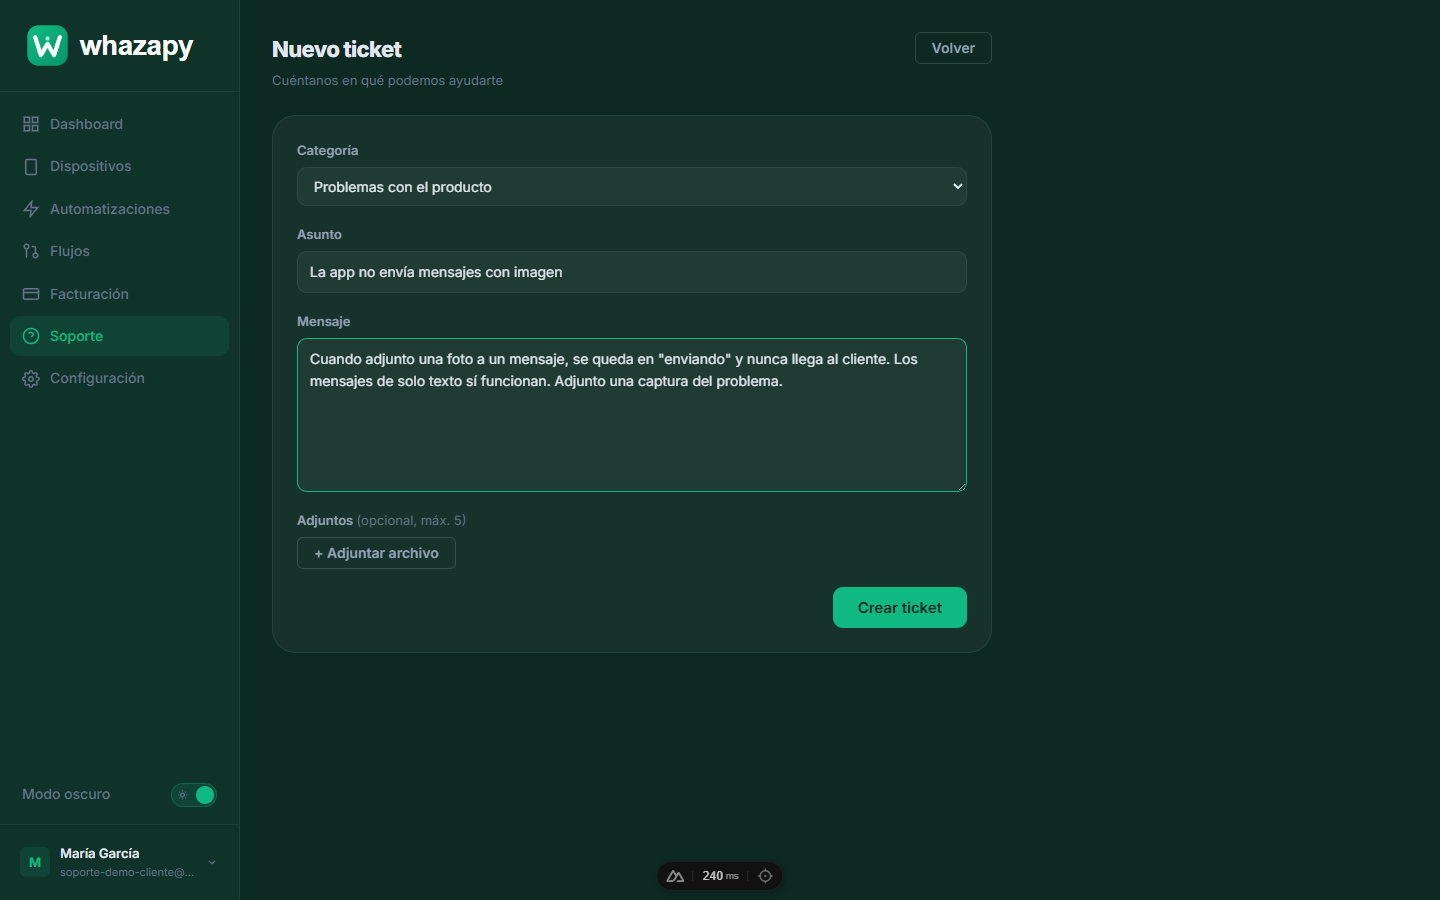This screenshot has height=900, width=1440.
Task: Click the 'Nuevo ticket' heading
Action: 337,49
